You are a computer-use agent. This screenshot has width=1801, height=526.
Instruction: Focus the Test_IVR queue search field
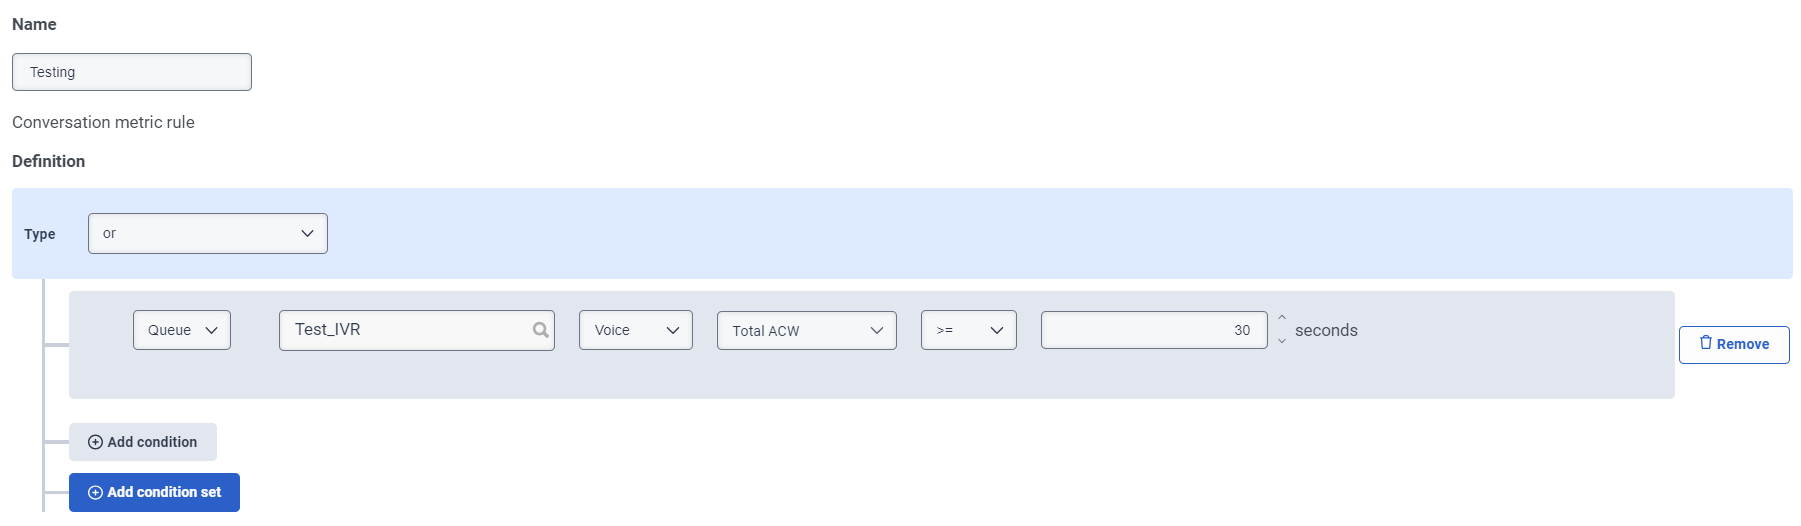coord(405,330)
